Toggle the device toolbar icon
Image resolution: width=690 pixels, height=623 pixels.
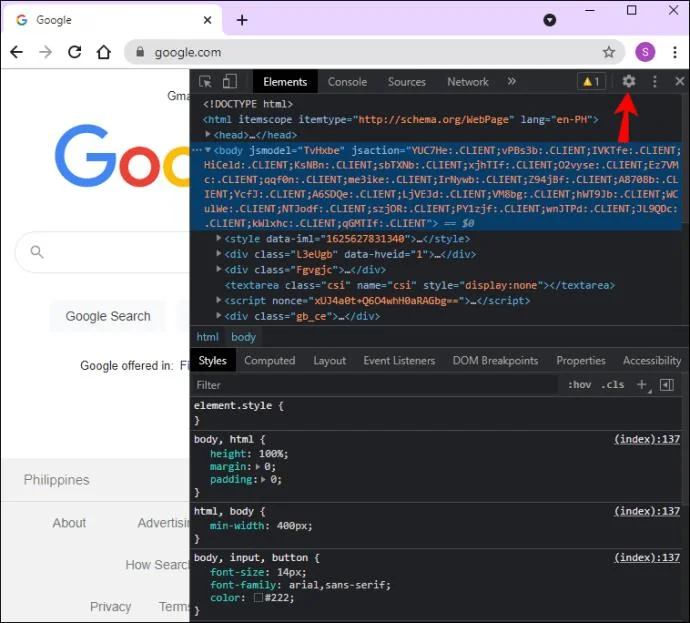pos(229,81)
